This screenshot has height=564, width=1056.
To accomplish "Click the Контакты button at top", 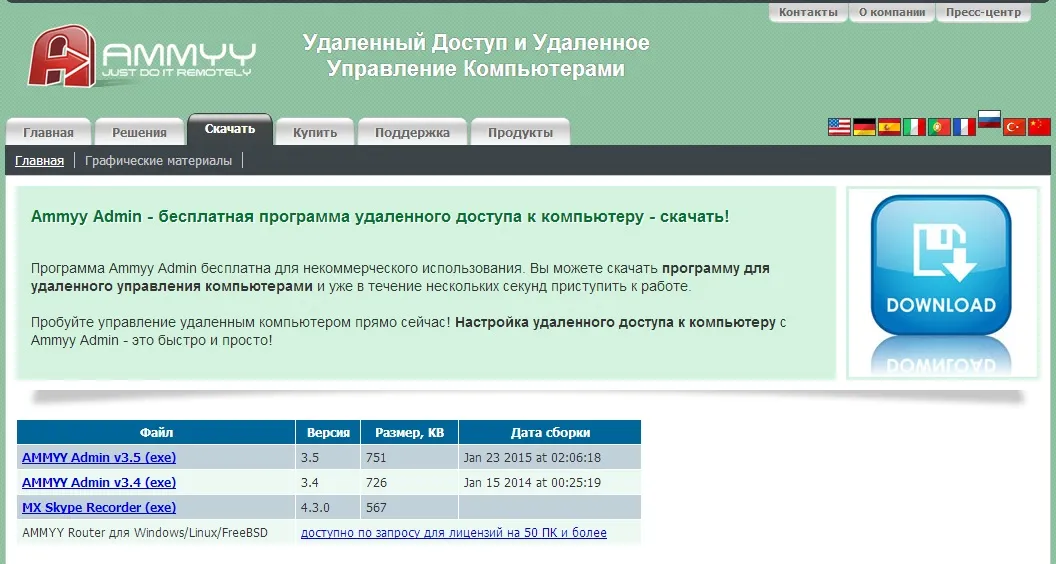I will pos(808,12).
